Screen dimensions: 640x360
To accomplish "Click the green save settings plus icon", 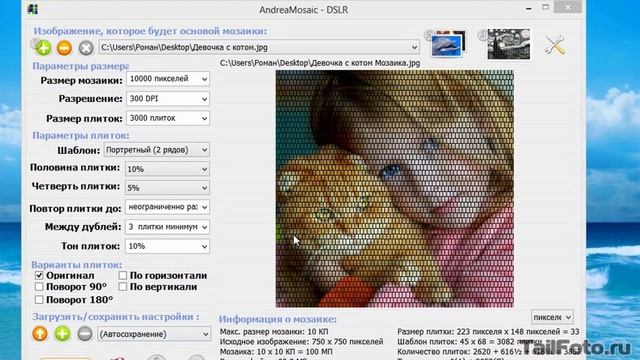I will [x=62, y=334].
